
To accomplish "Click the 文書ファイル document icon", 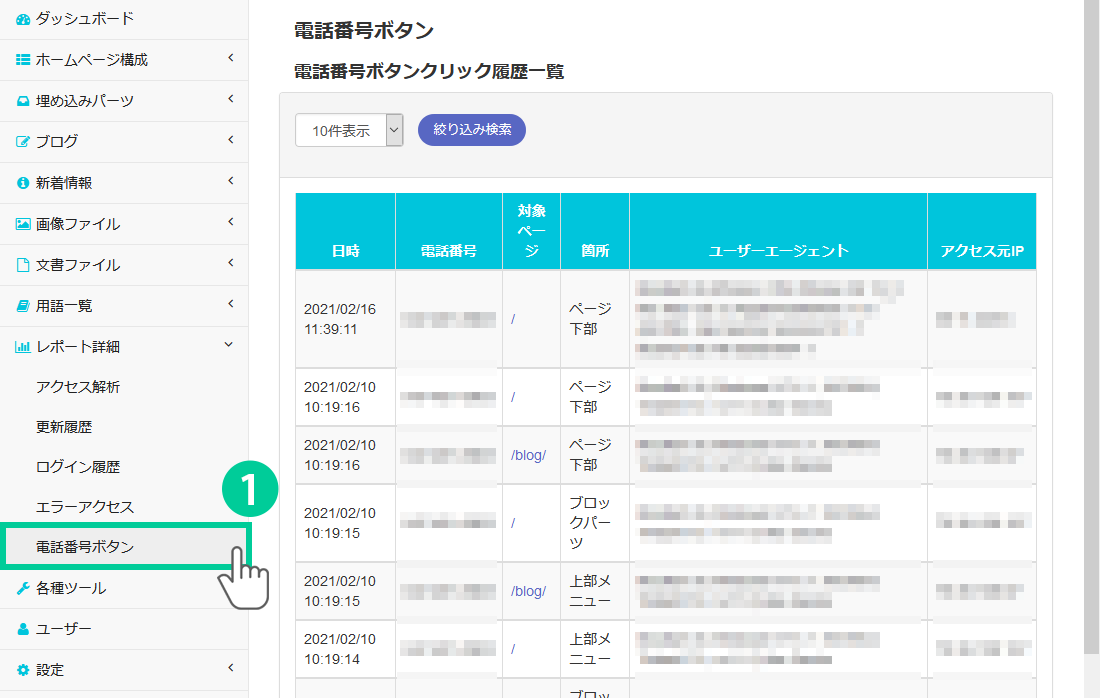I will [x=23, y=265].
